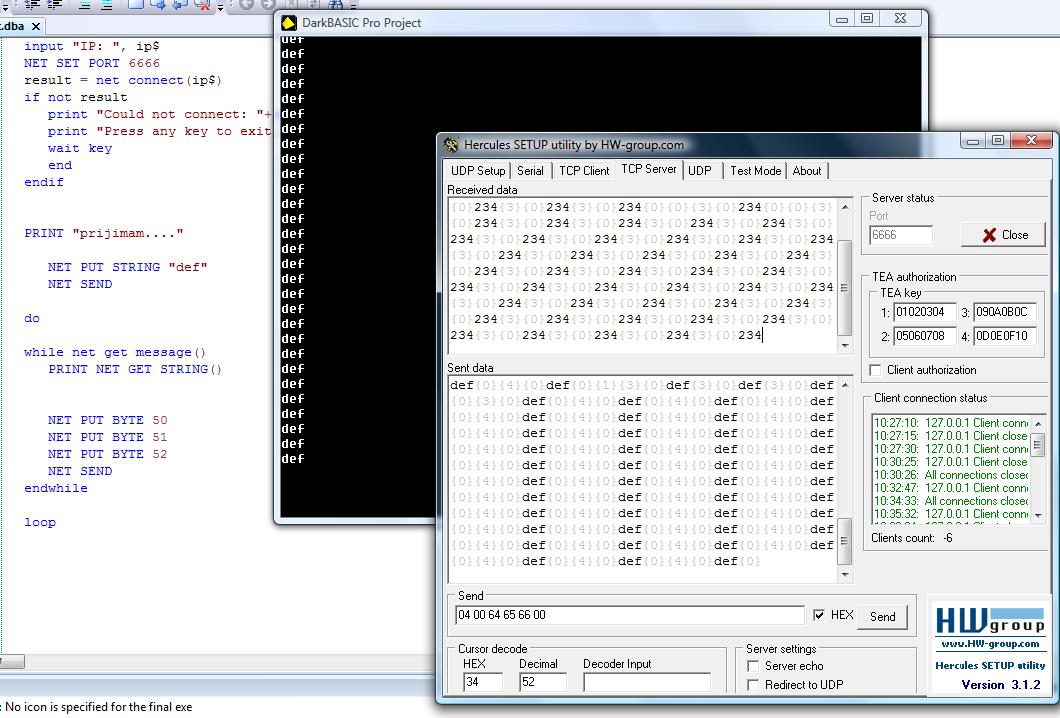The height and width of the screenshot is (718, 1060).
Task: Select log entry '10:30:26: All connections closed'
Action: point(950,475)
